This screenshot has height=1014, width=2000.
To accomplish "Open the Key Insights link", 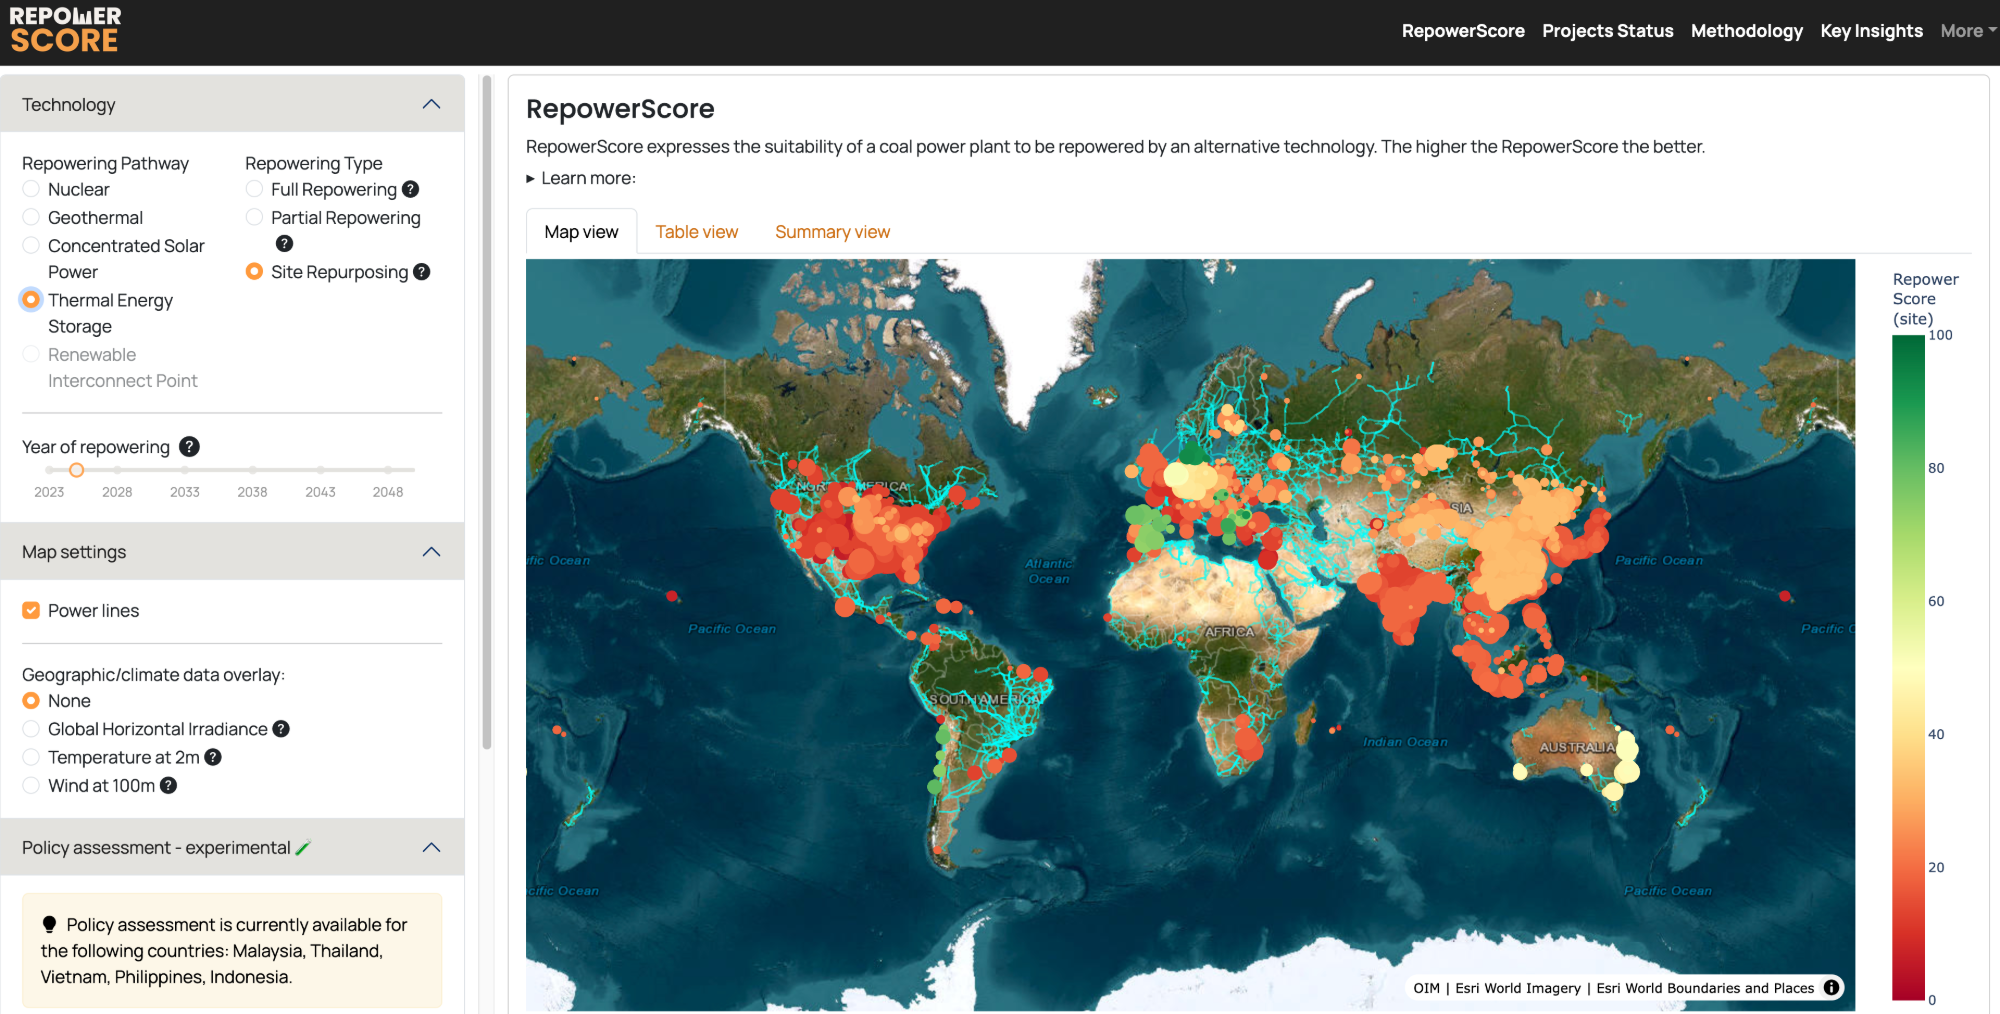I will tap(1871, 31).
